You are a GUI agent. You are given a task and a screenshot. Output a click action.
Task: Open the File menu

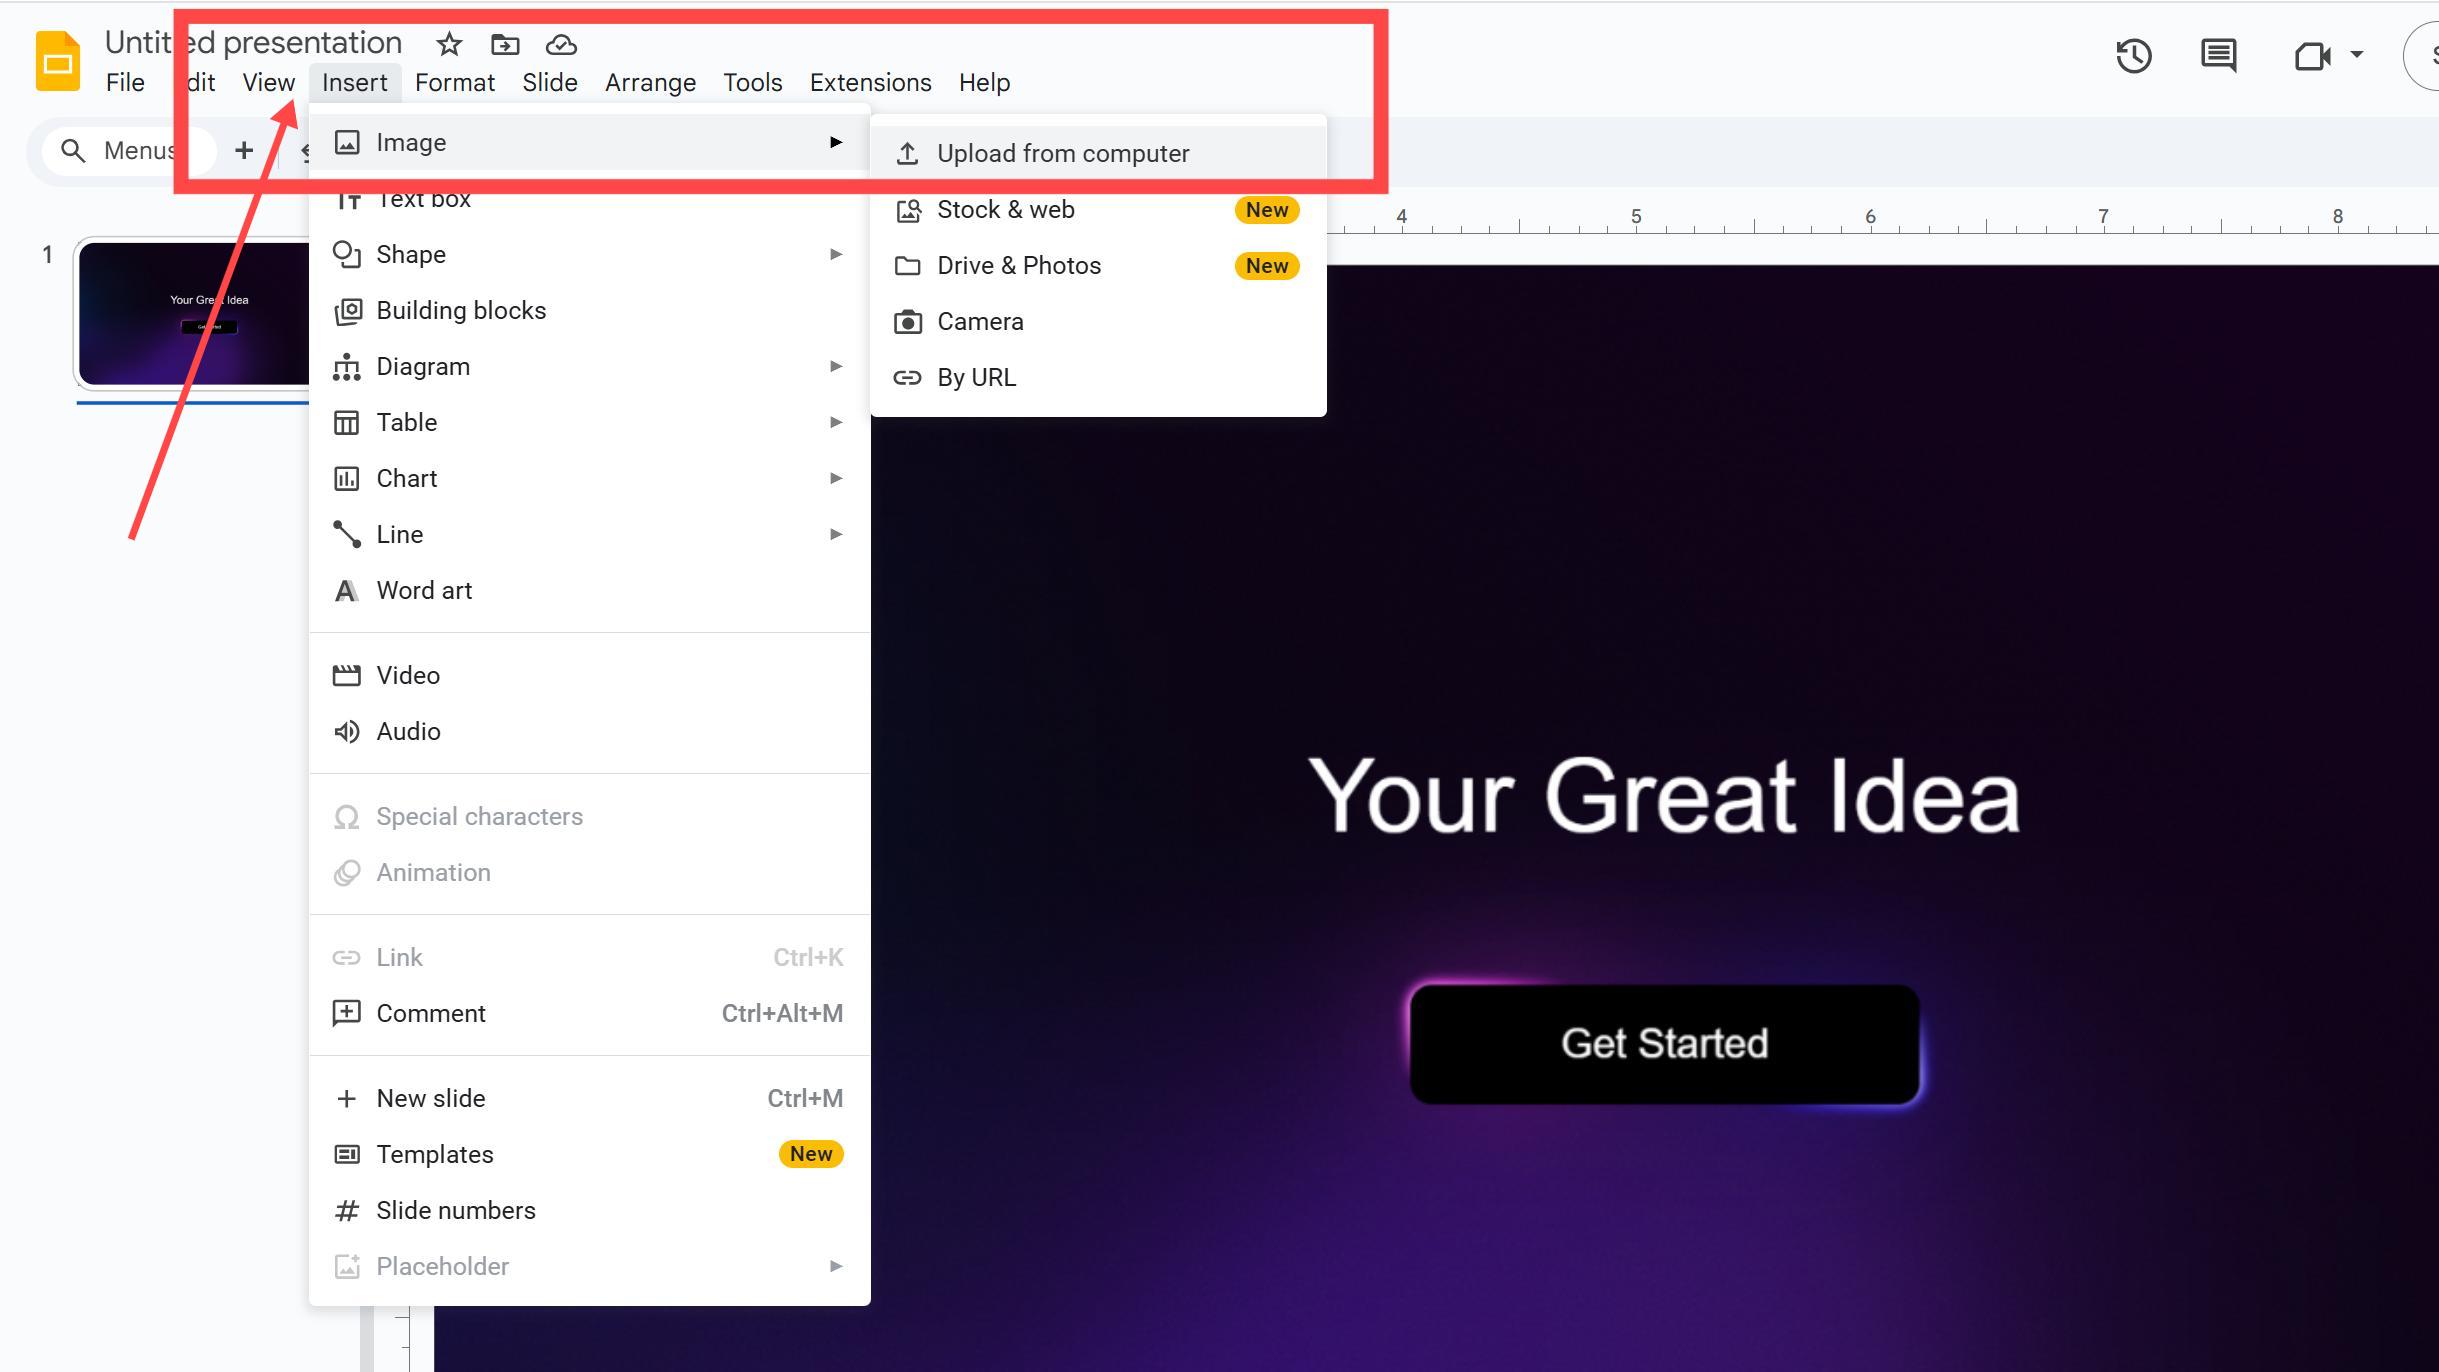point(125,82)
